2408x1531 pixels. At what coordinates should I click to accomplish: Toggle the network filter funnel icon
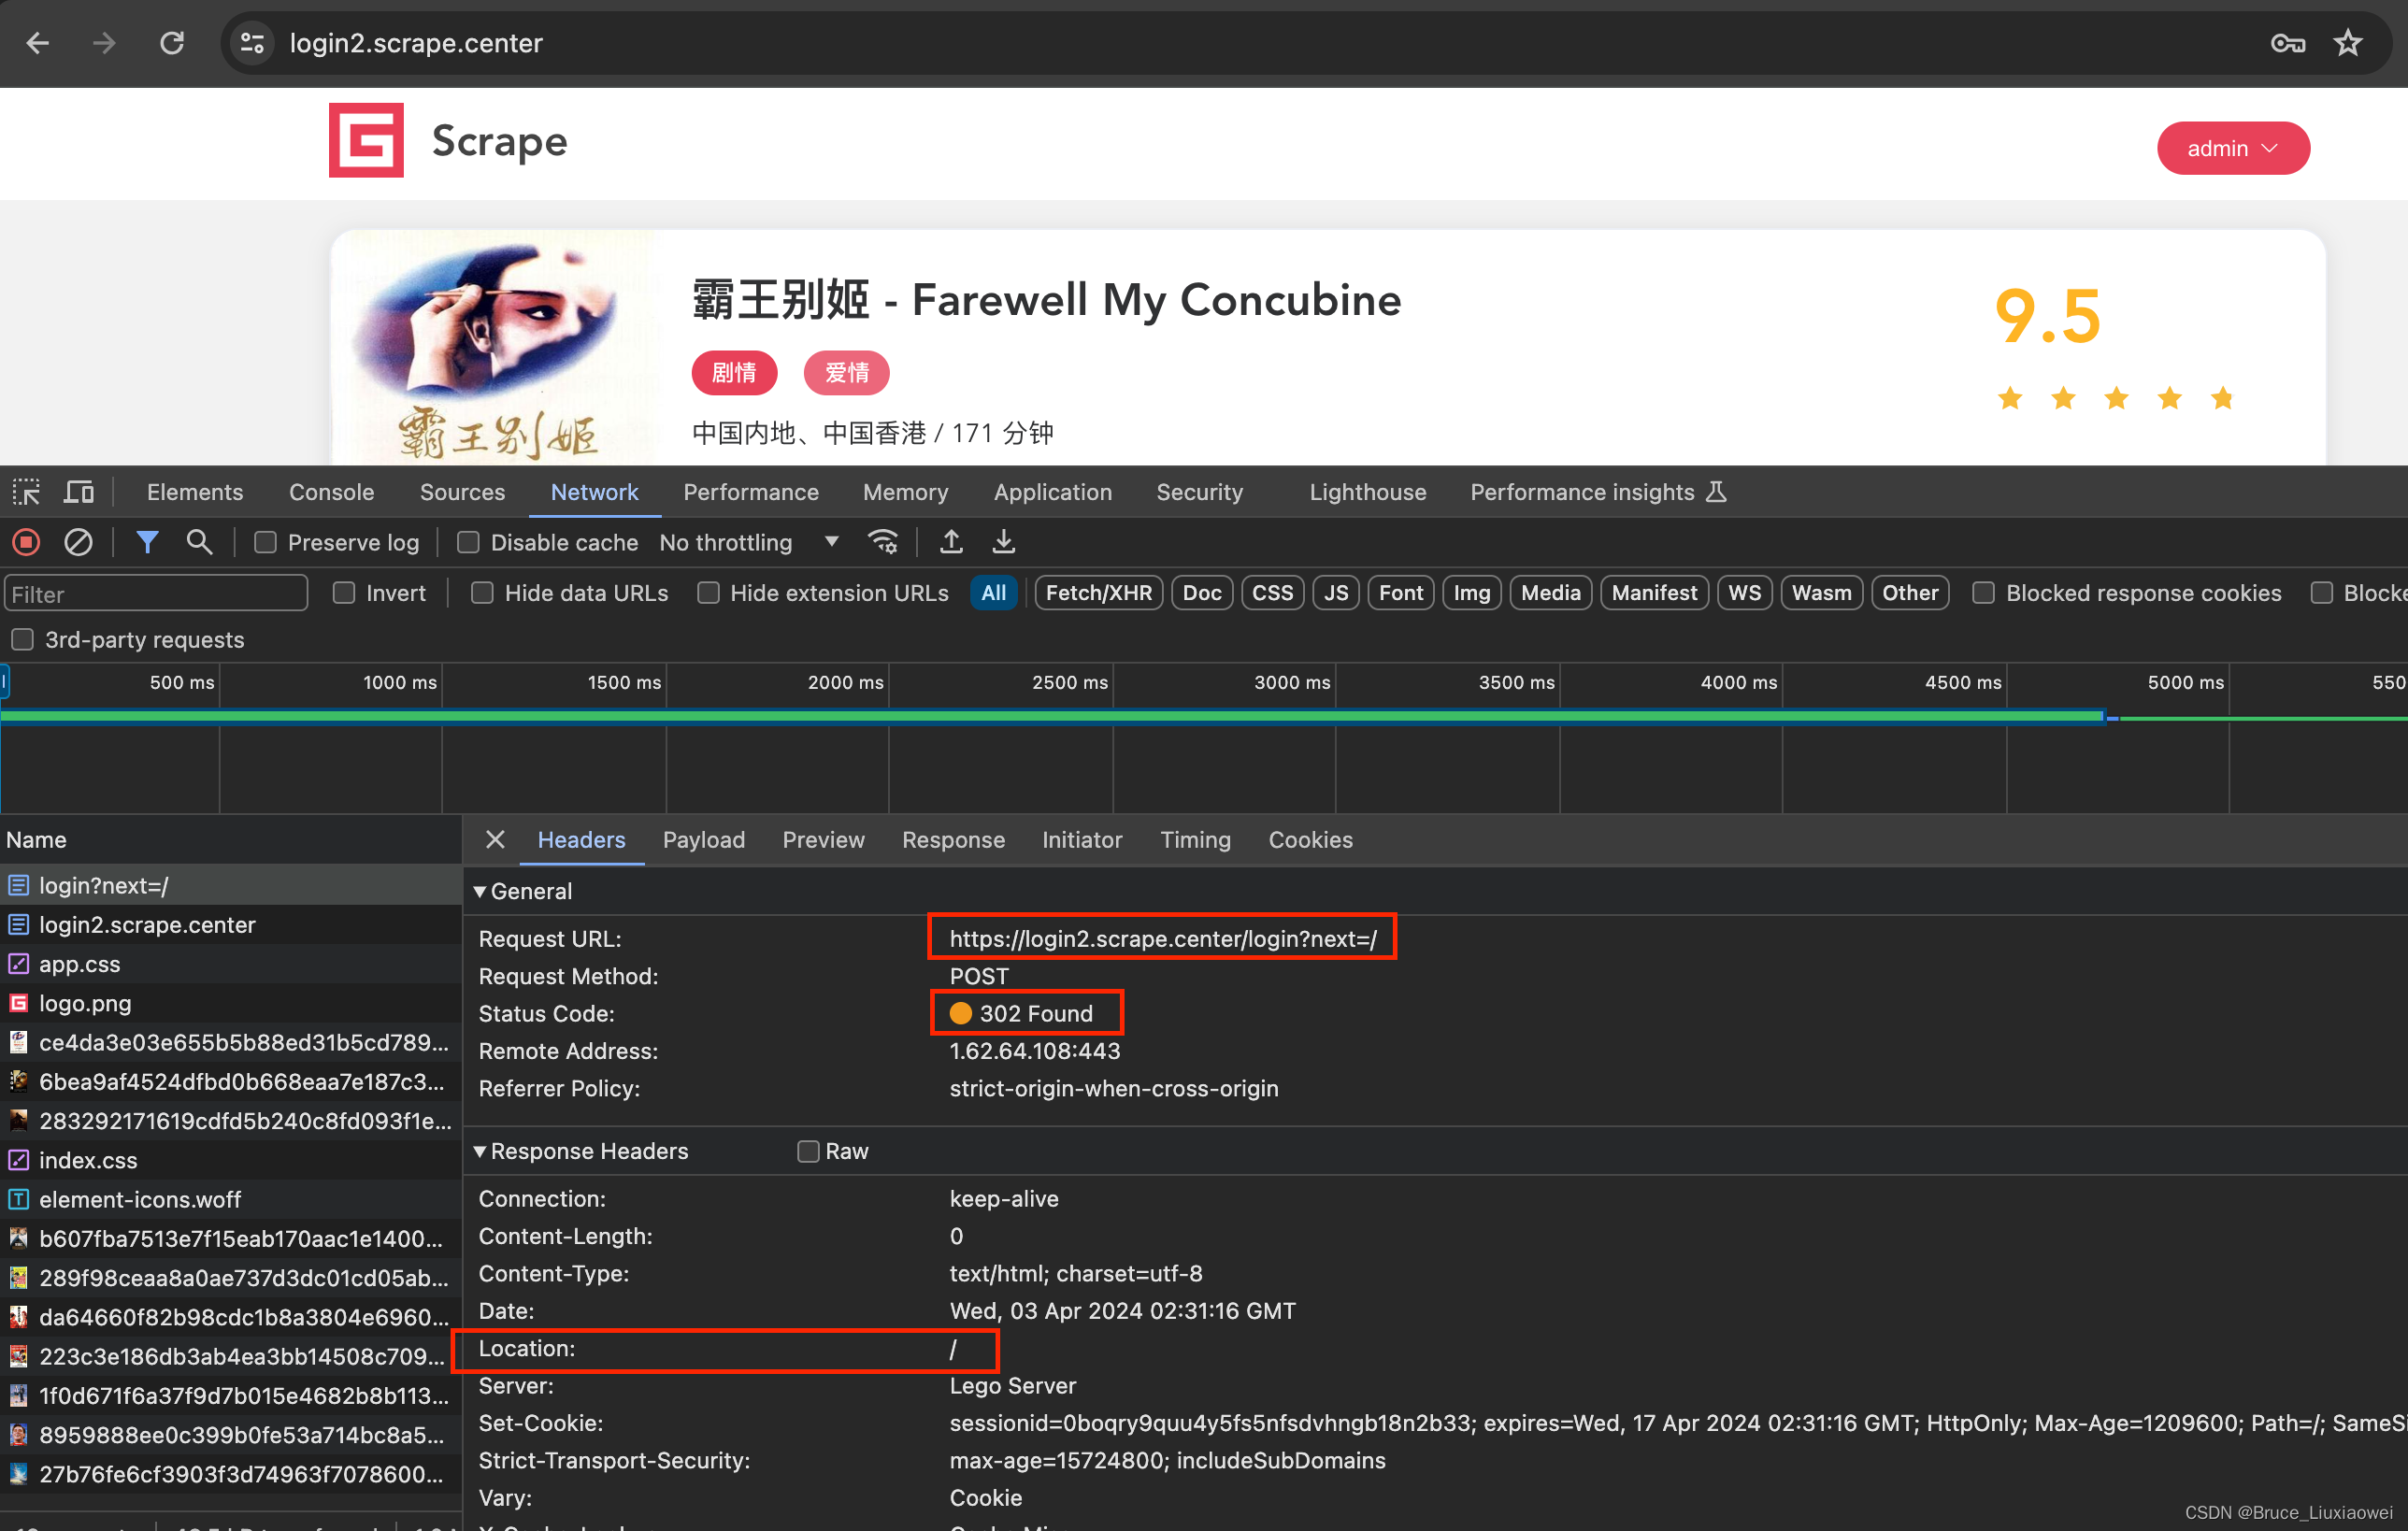(x=147, y=542)
